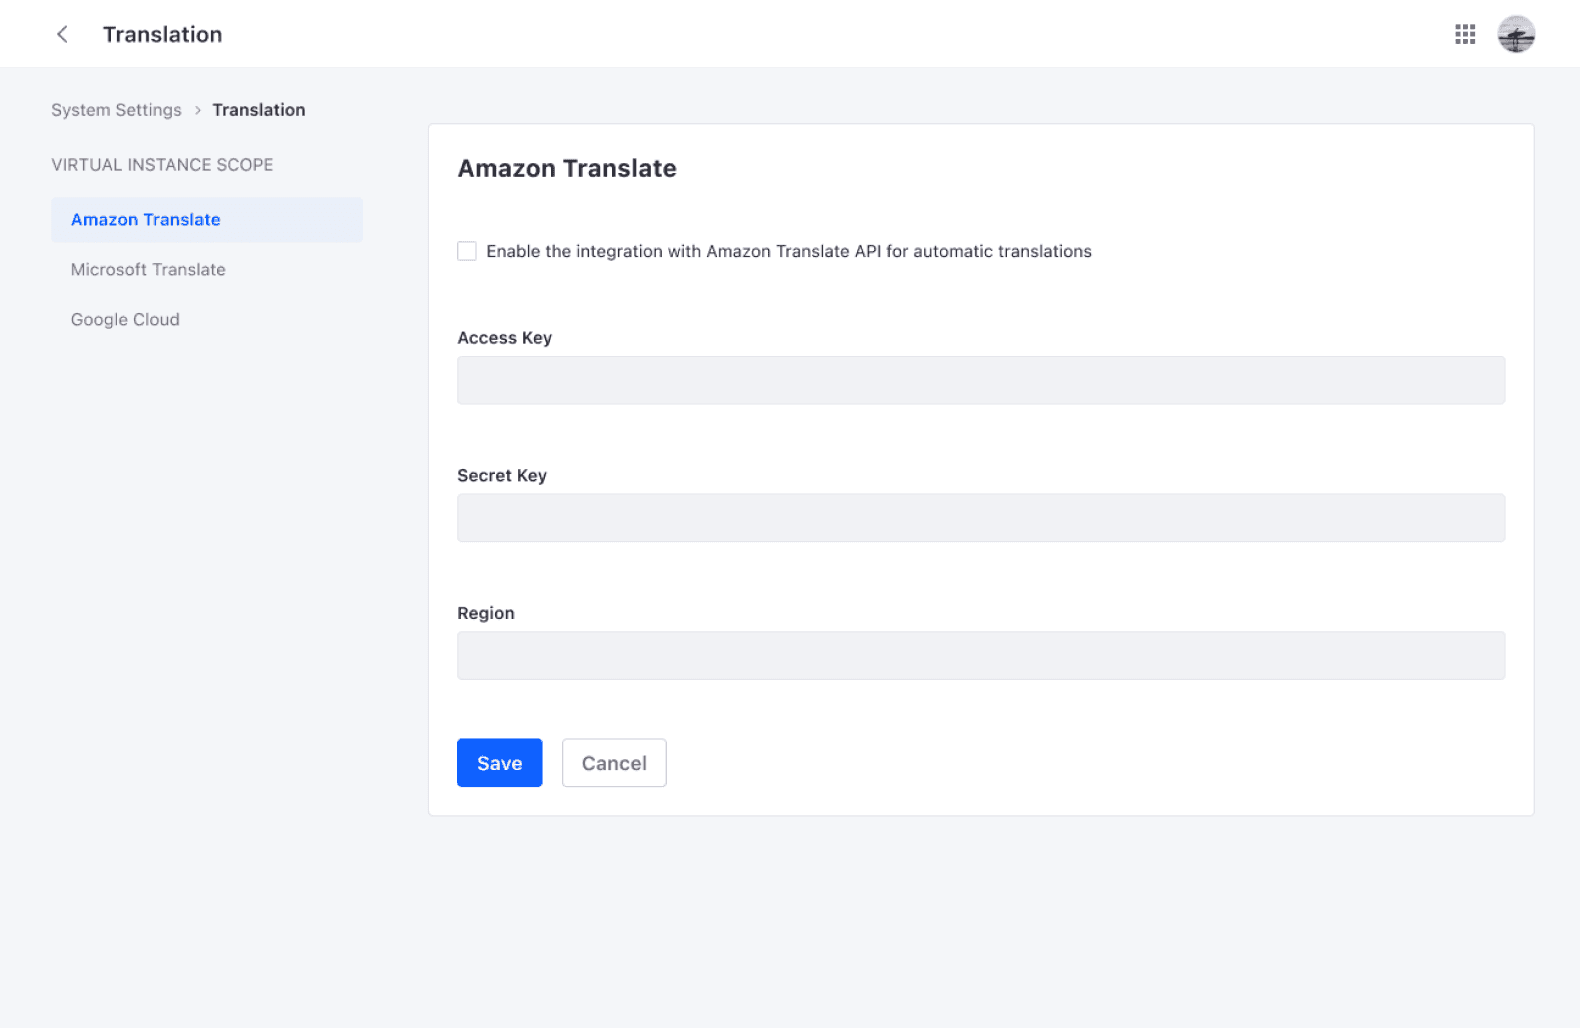
Task: Select Amazon Translate in the sidebar
Action: [x=146, y=220]
